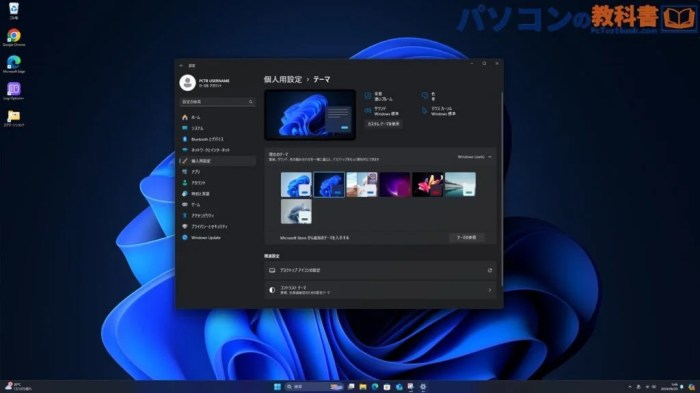Collapse the current theme section chevron
Image resolution: width=700 pixels, height=393 pixels.
[490, 157]
